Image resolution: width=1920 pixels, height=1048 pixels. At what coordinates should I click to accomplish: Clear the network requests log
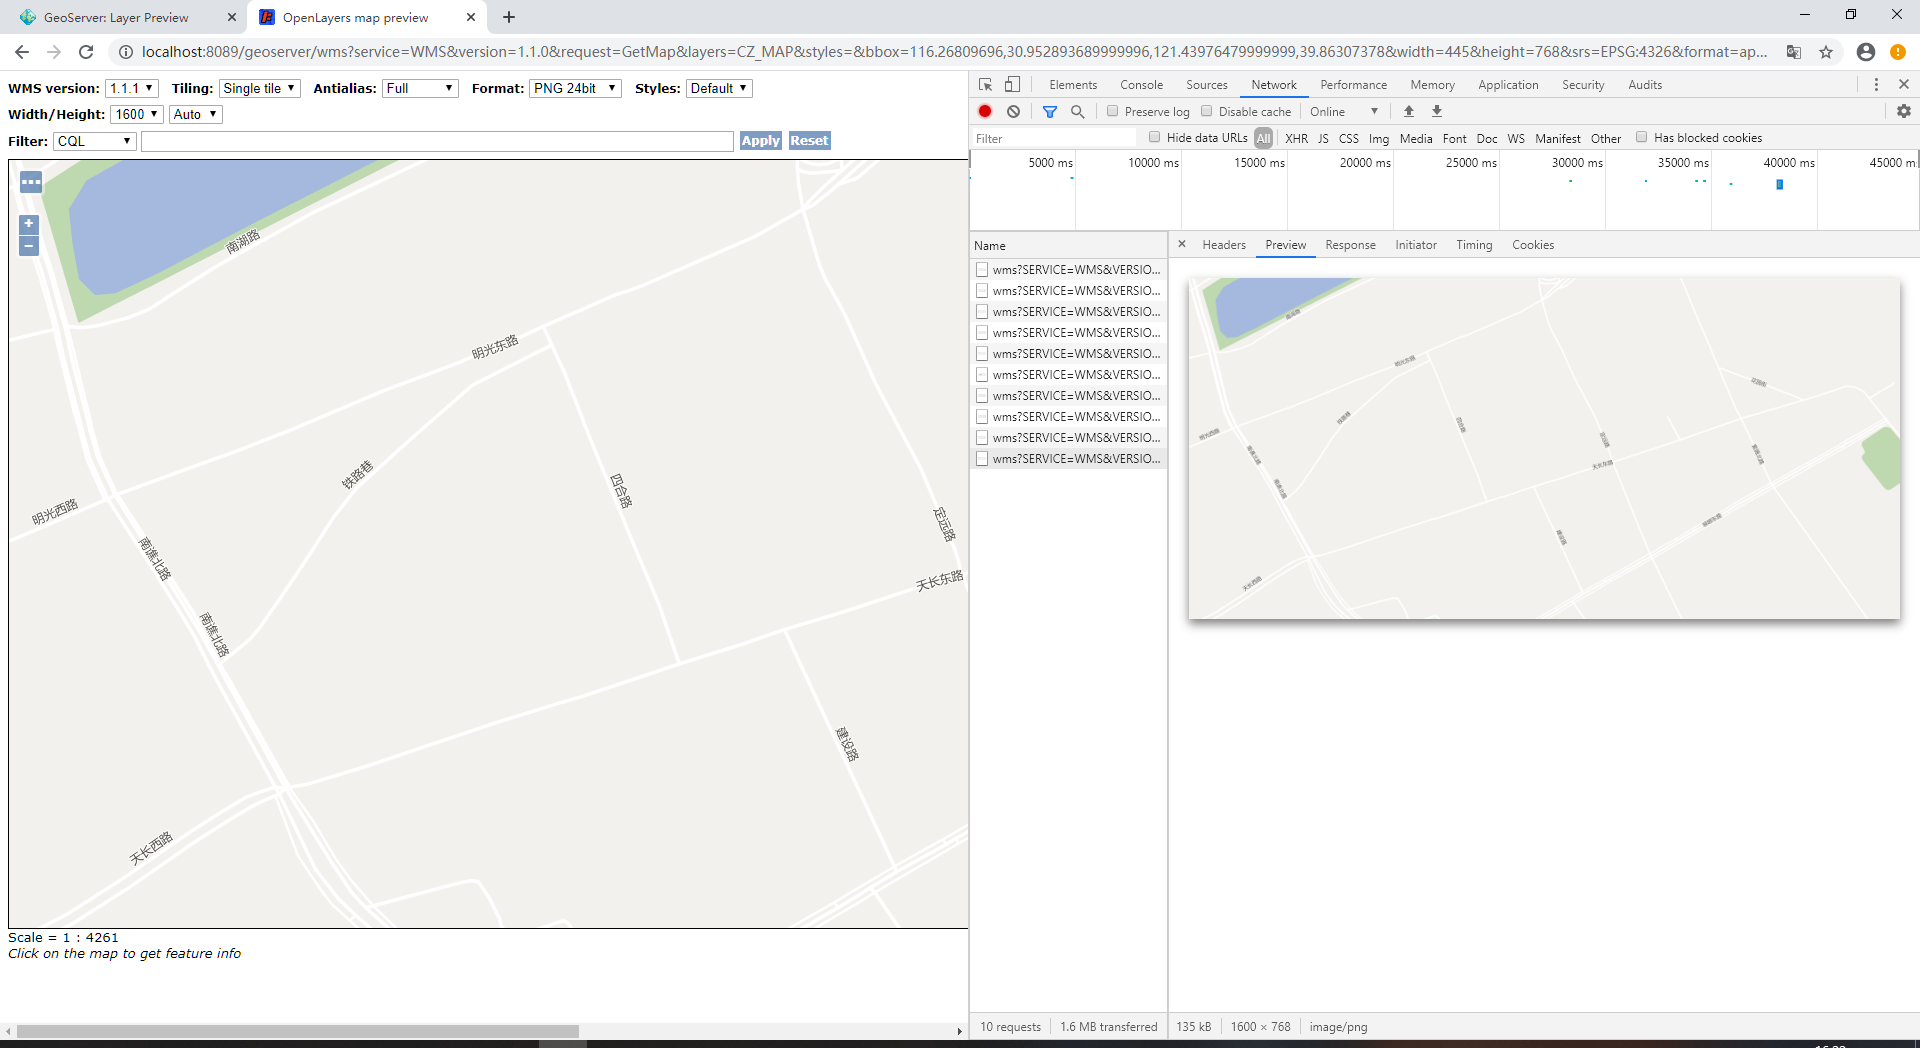(1014, 111)
